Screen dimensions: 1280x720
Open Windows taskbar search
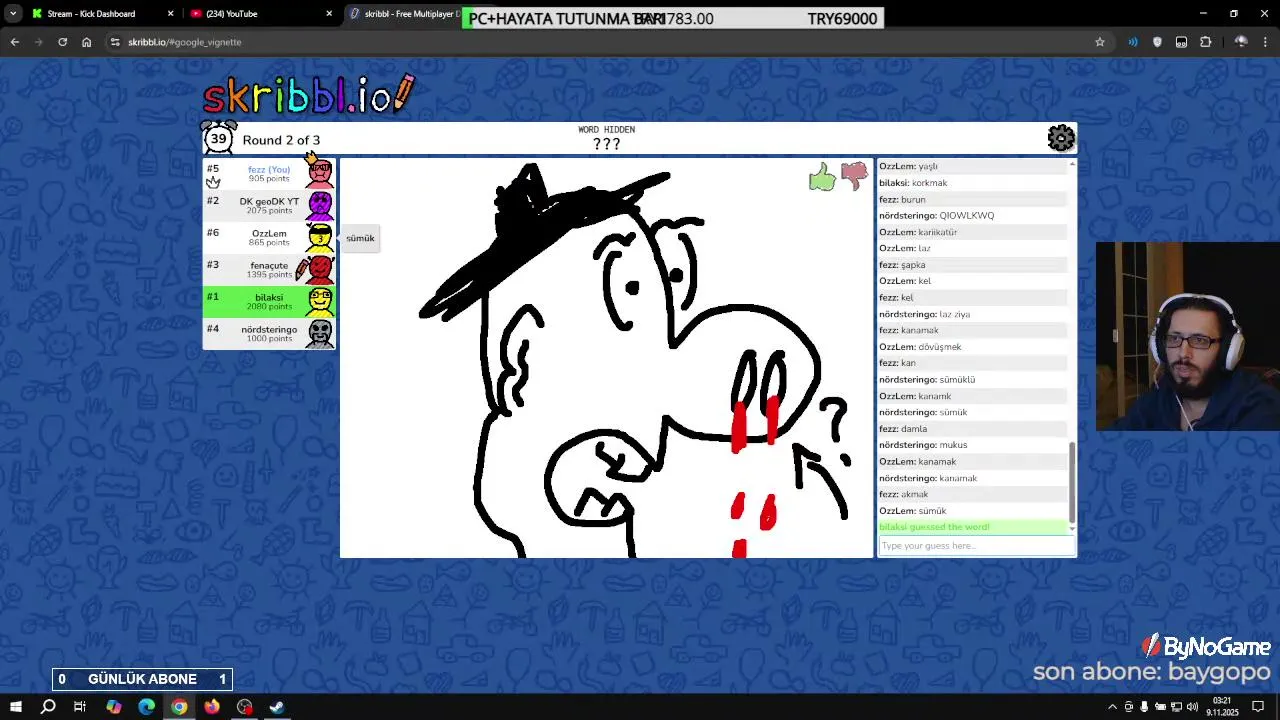click(48, 707)
